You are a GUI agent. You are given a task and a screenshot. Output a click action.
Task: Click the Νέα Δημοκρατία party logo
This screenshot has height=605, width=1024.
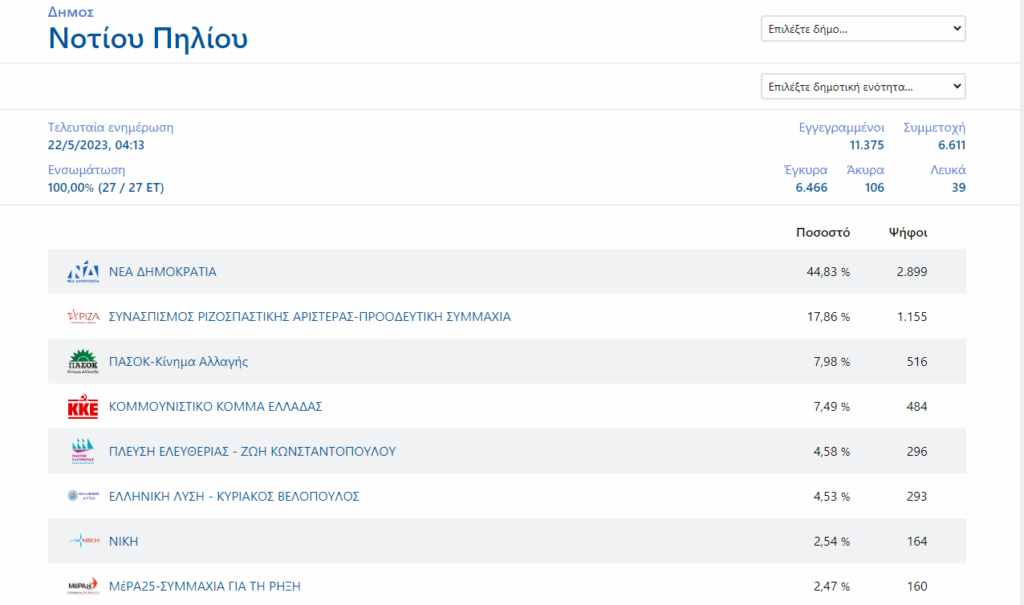point(82,272)
